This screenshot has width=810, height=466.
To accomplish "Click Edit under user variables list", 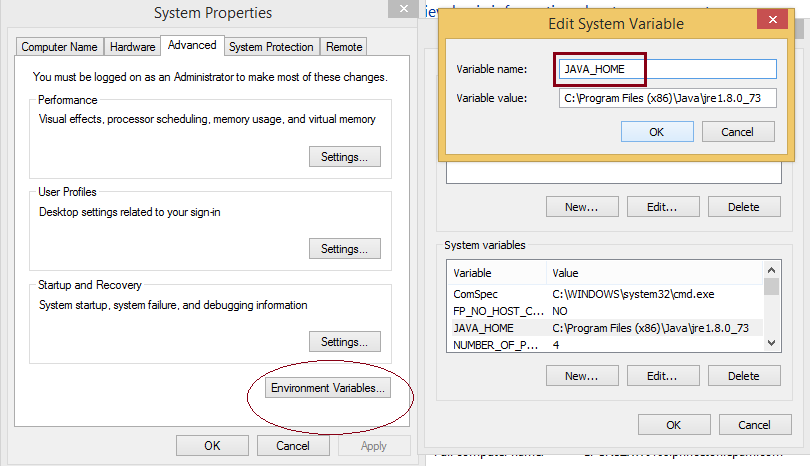I will point(663,207).
